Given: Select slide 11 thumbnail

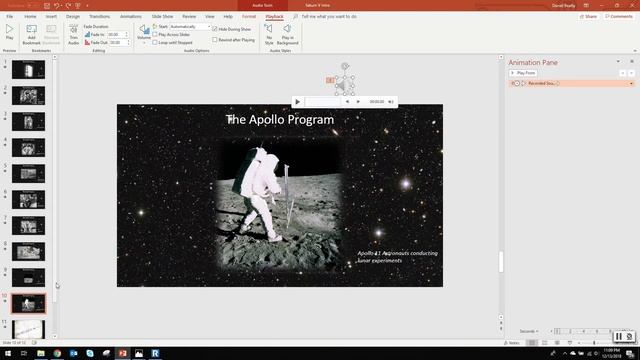Looking at the screenshot, I should pos(28,329).
